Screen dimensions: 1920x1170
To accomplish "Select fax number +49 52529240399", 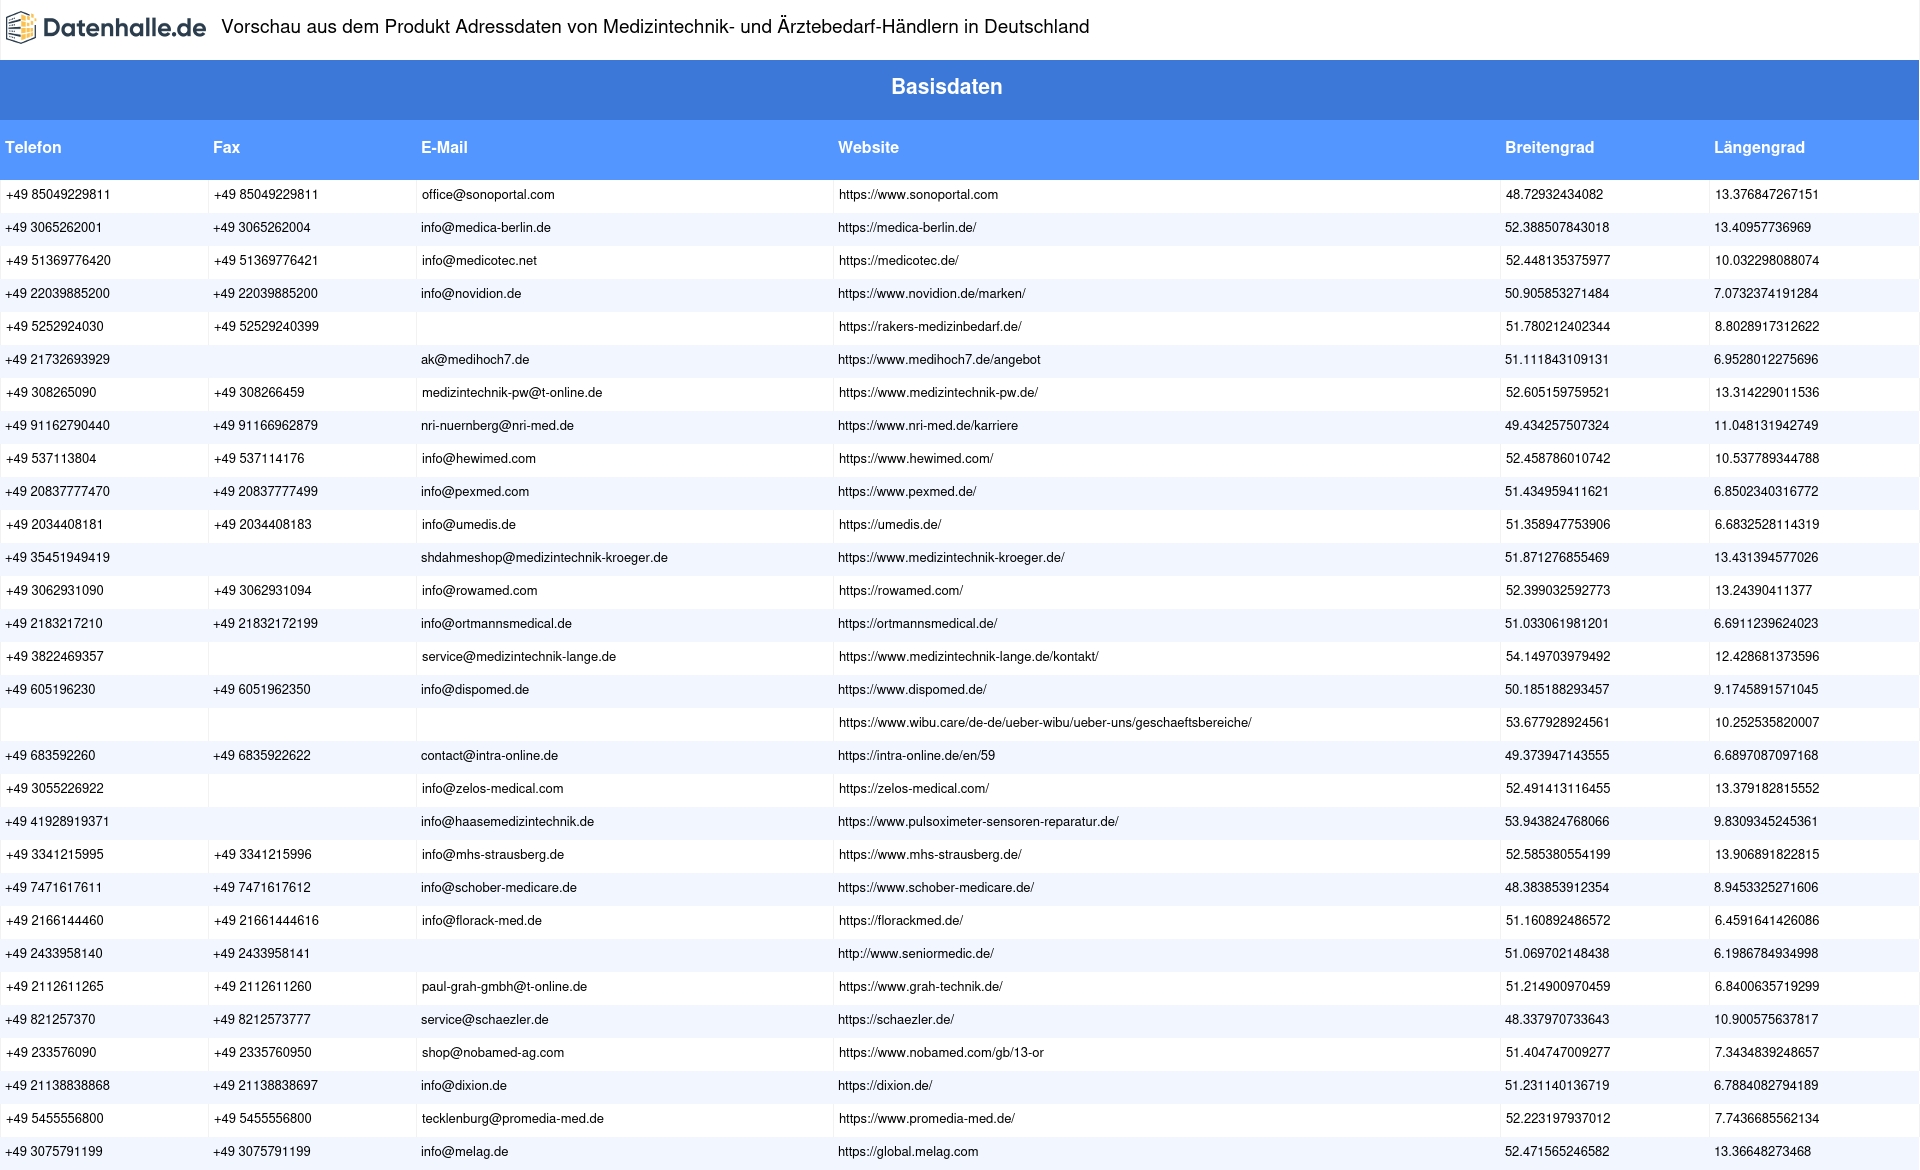I will [x=266, y=327].
